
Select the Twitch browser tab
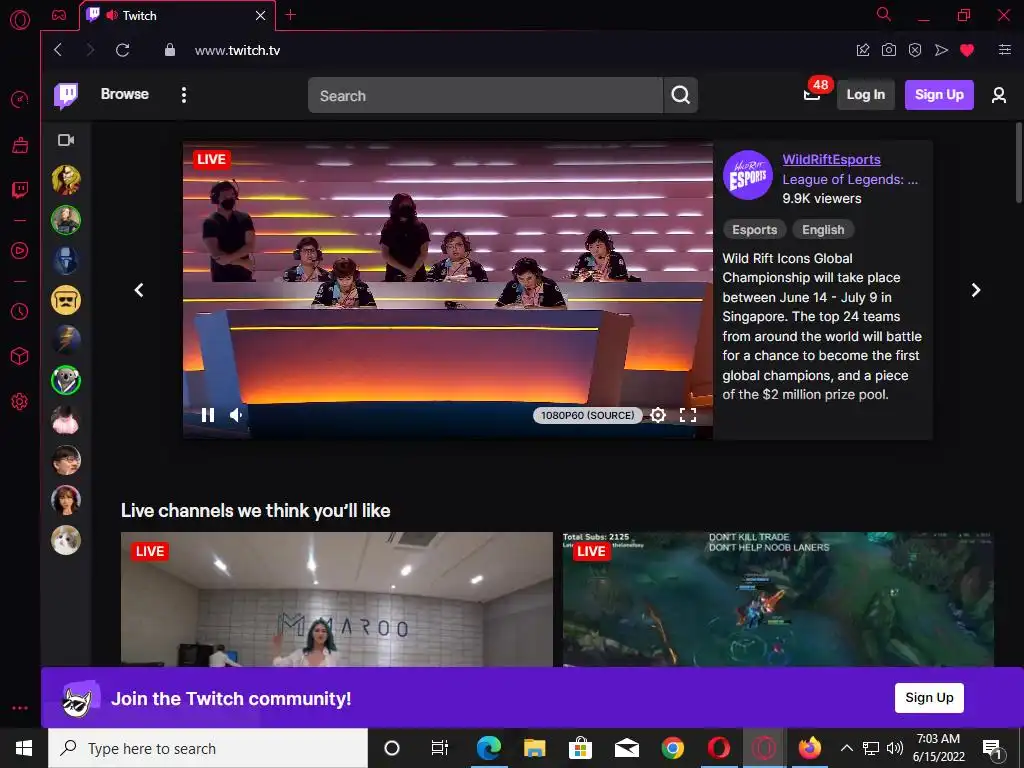[x=178, y=15]
